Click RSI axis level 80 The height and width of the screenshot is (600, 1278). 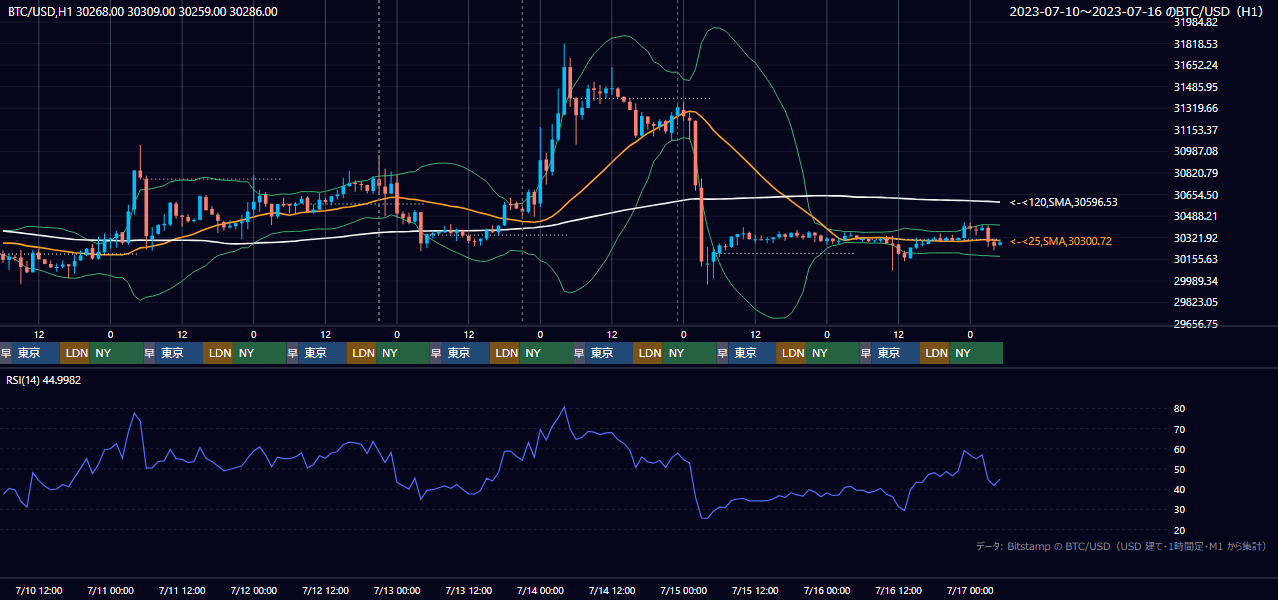[1180, 409]
